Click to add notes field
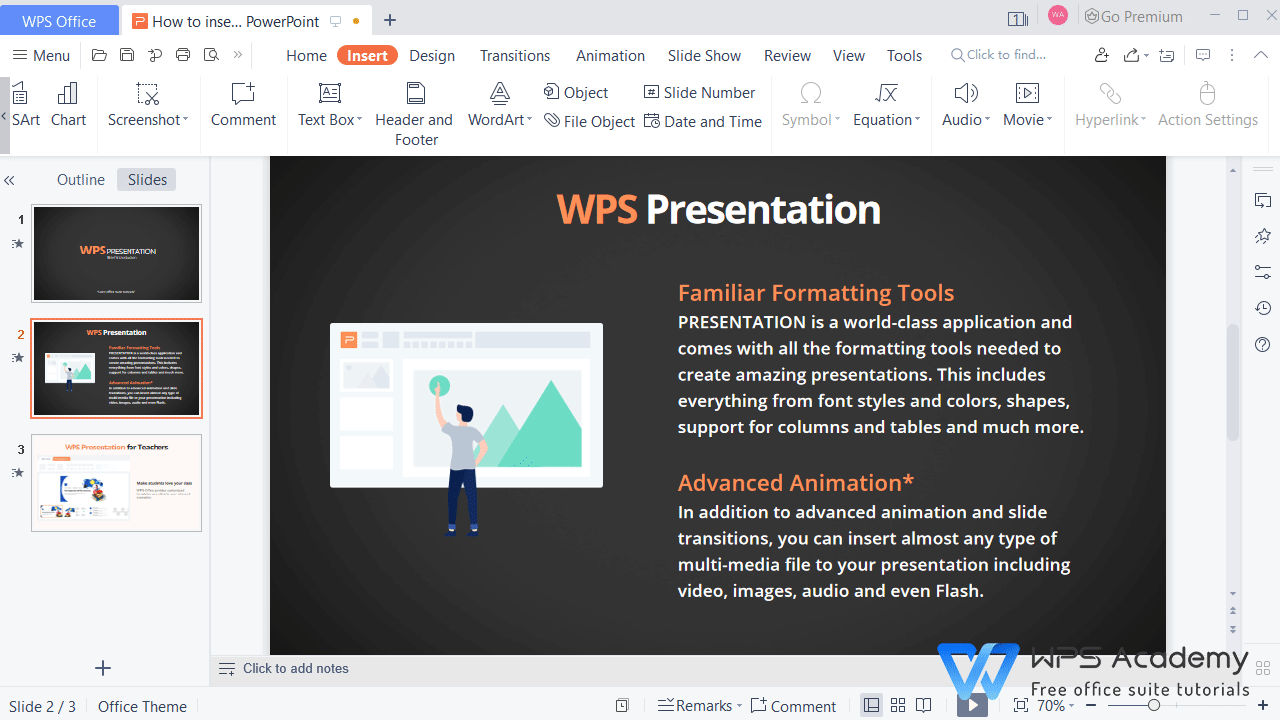 click(296, 668)
